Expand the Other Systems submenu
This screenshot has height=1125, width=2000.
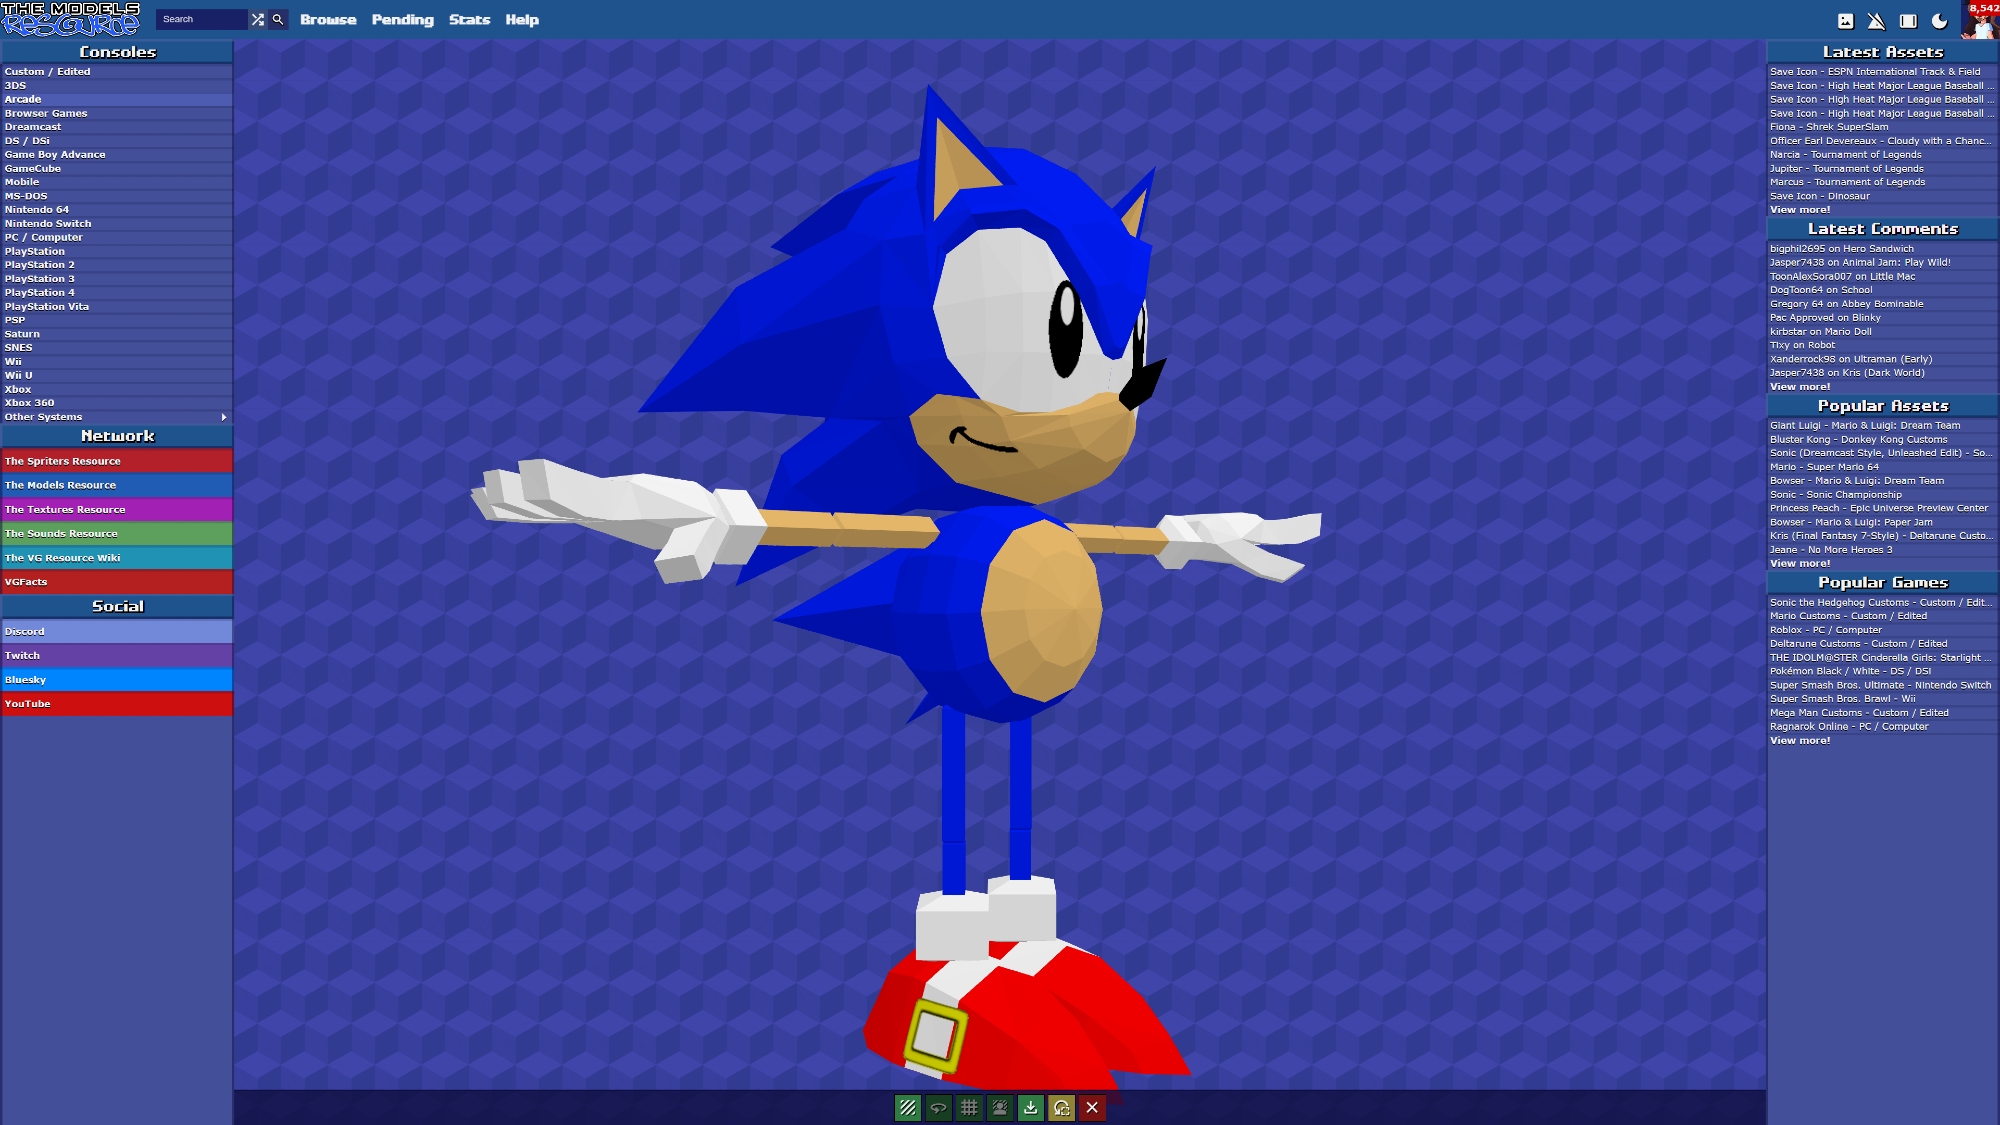223,417
